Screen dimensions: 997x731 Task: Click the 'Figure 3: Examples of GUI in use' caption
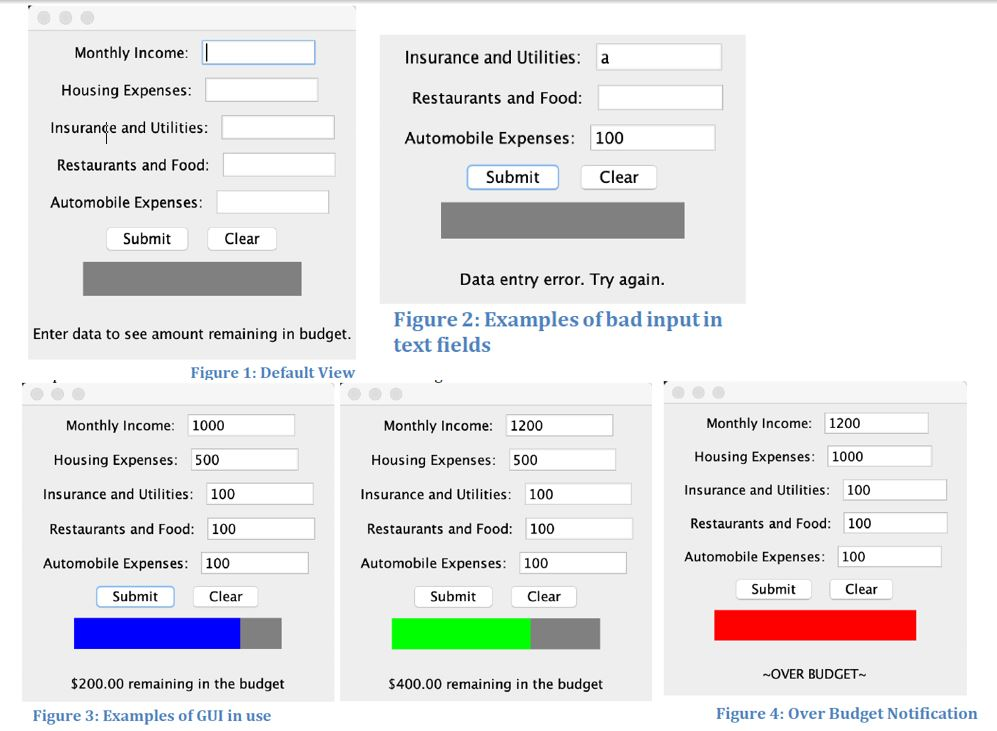(152, 716)
